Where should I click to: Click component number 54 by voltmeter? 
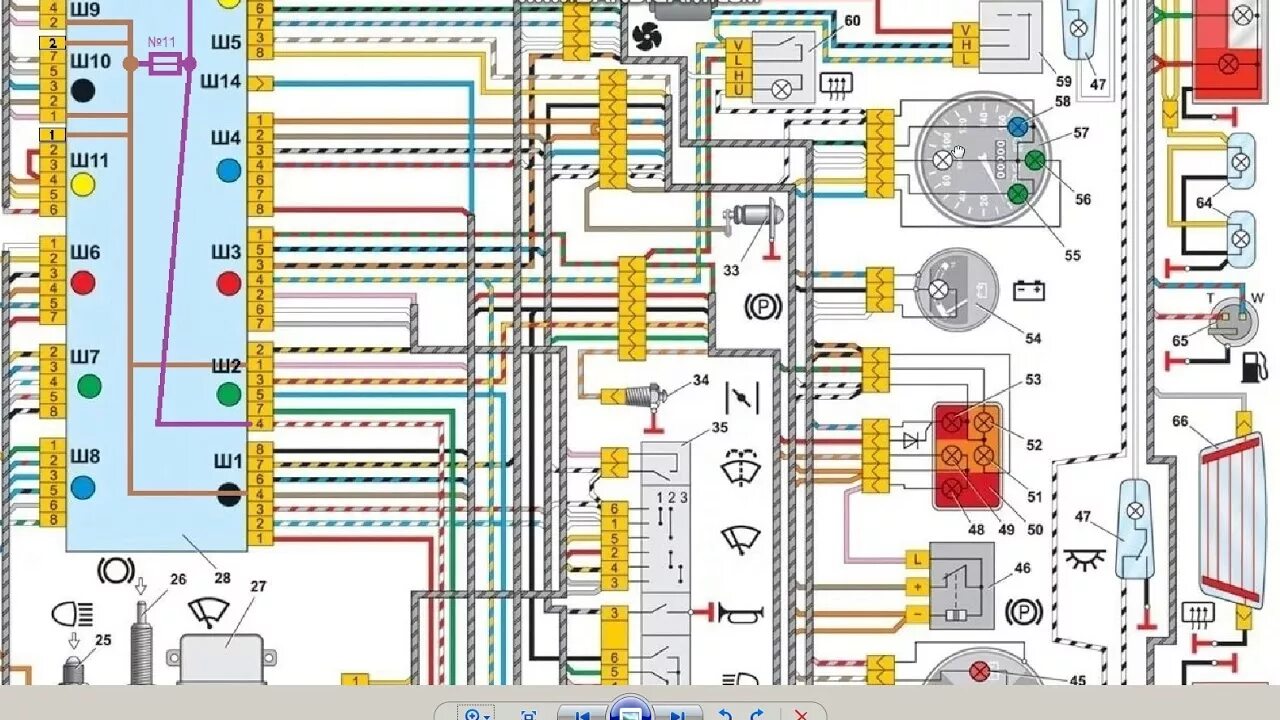[1033, 339]
